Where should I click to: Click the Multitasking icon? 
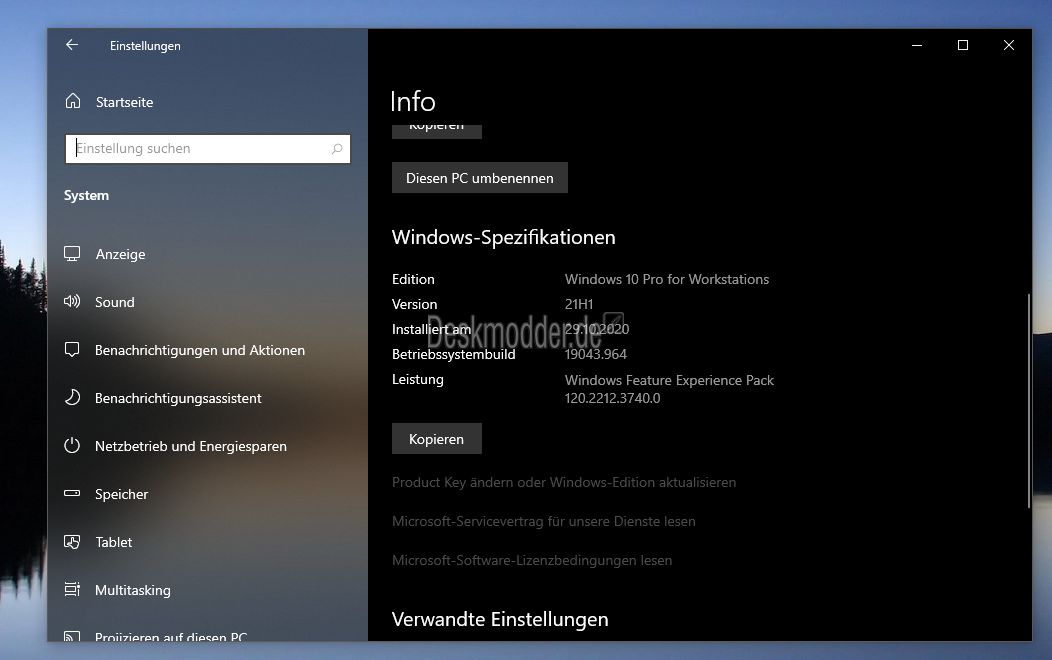(72, 589)
